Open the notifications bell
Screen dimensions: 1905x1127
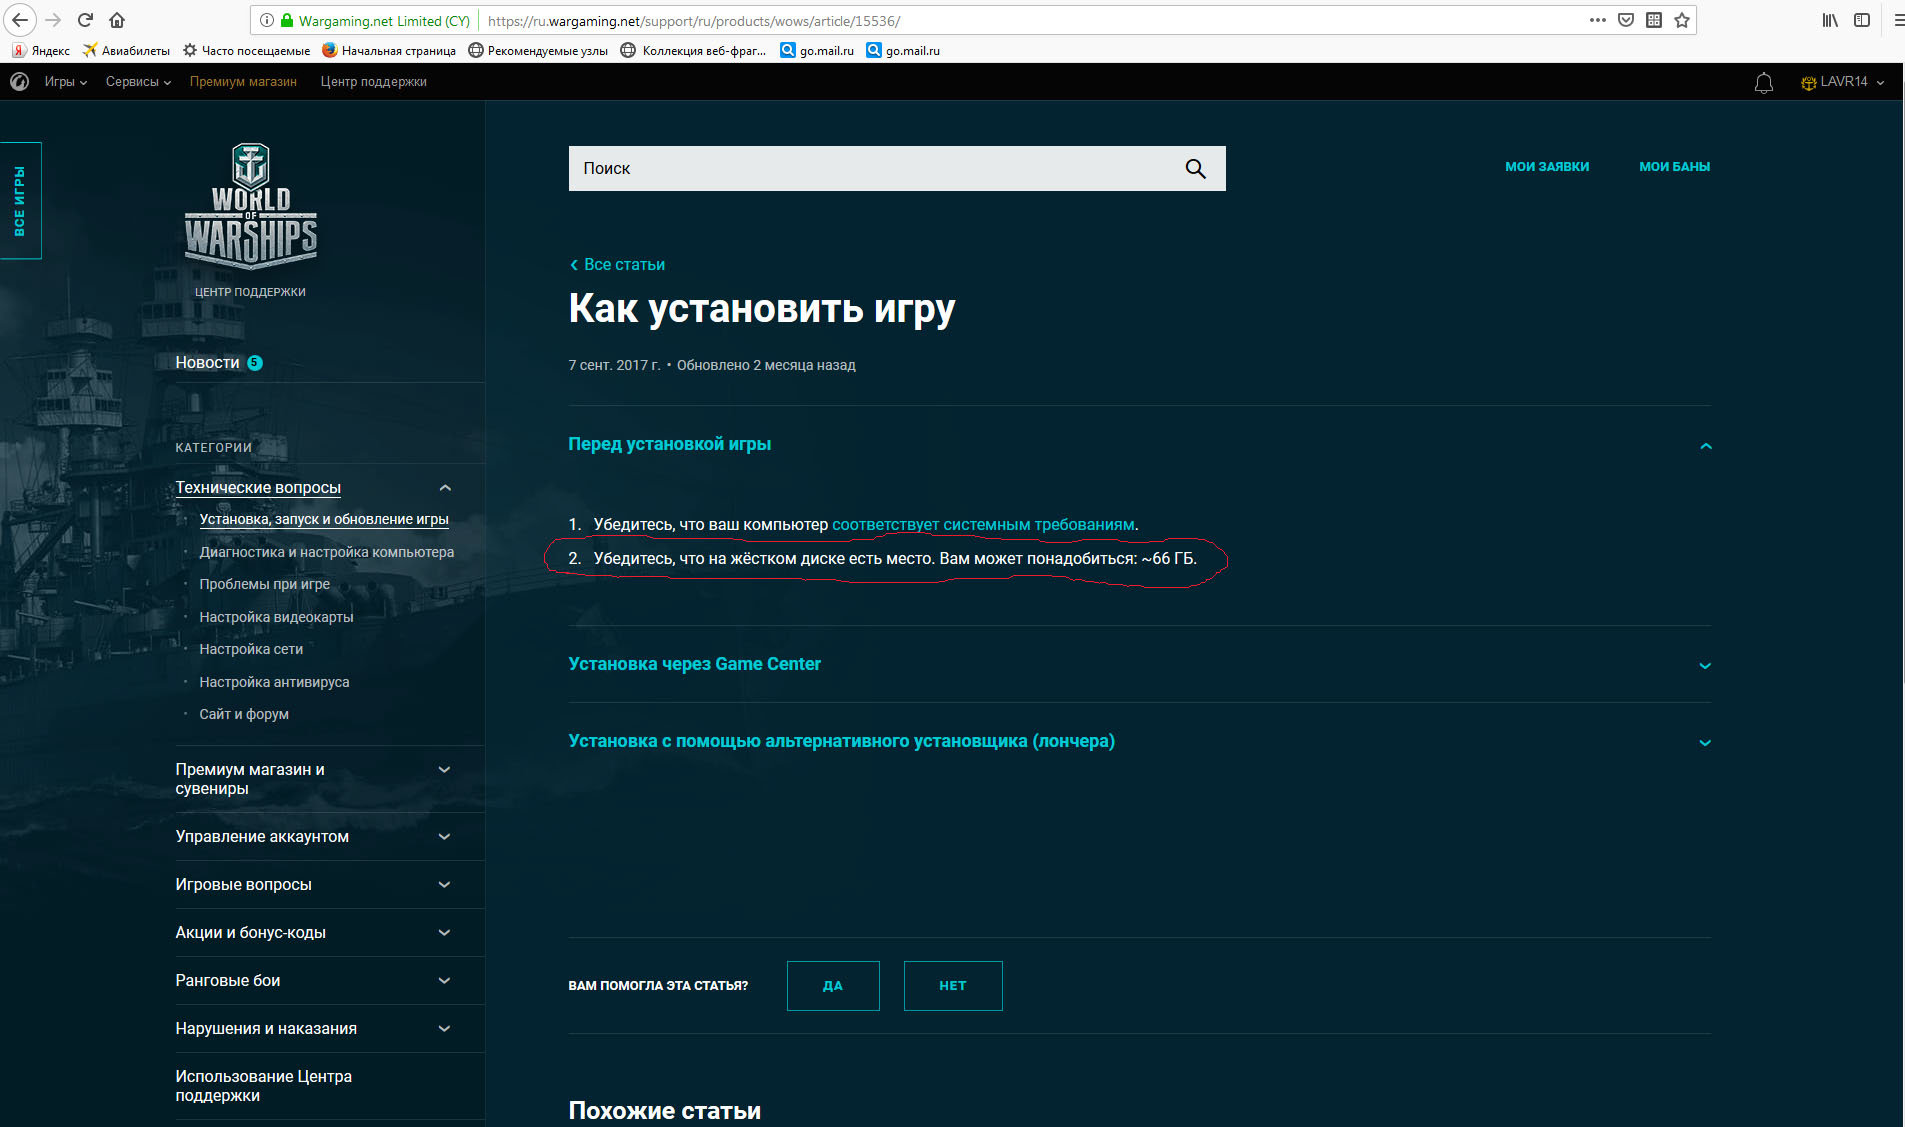click(1764, 83)
